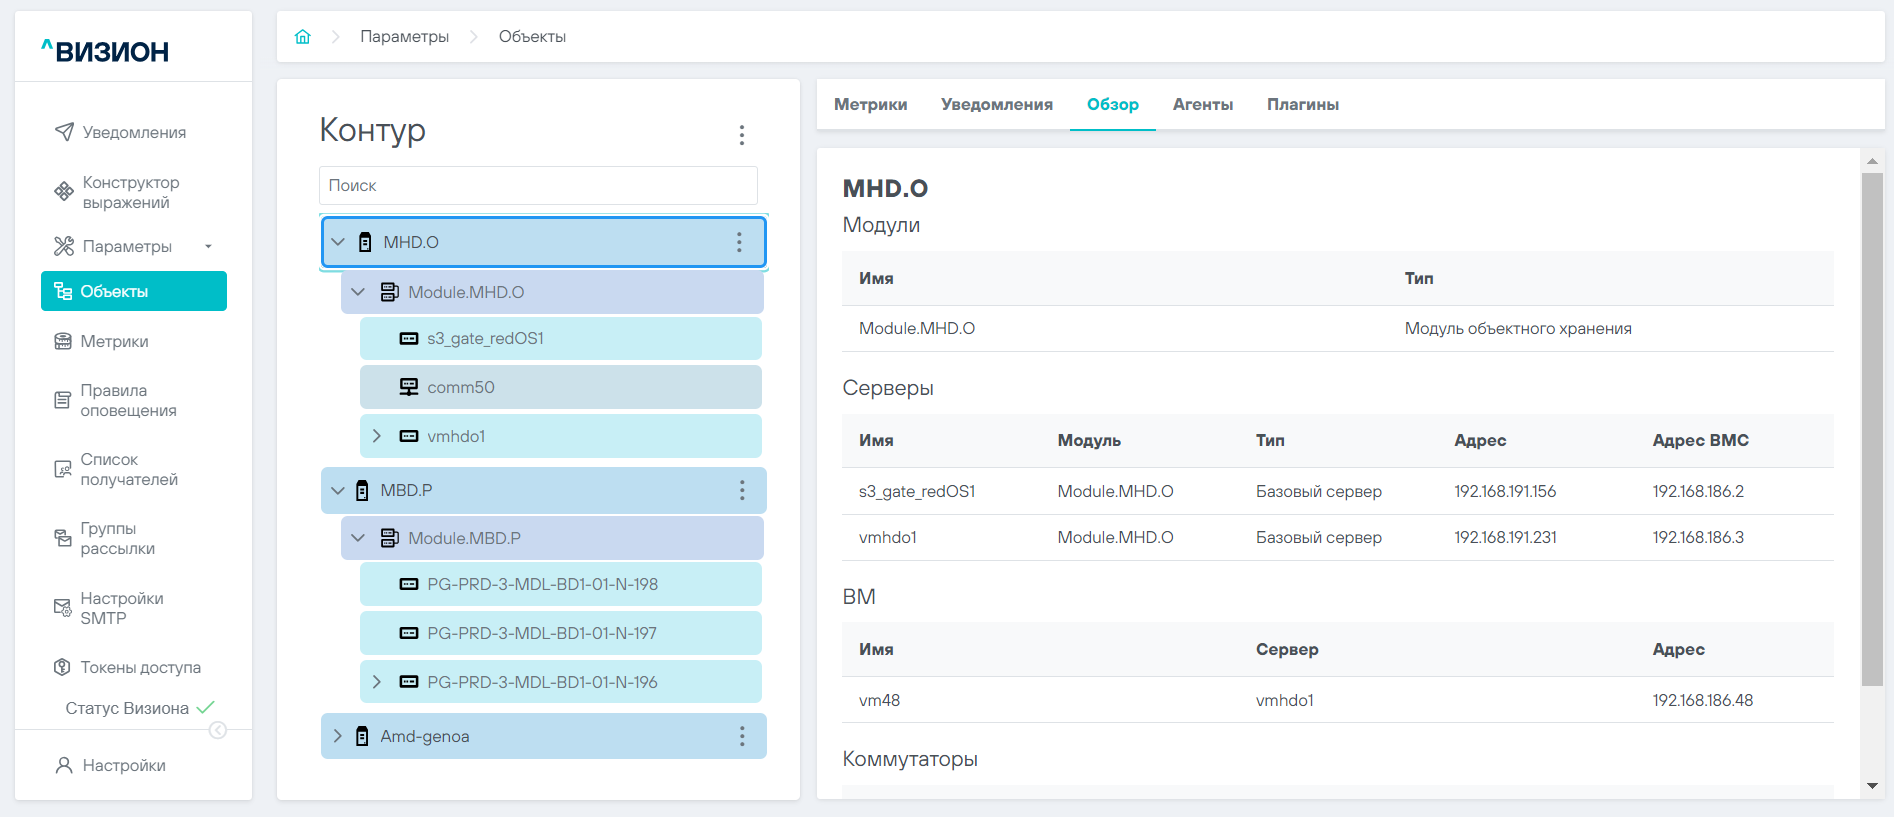
Task: Open the Контур panel three-dot menu
Action: point(741,135)
